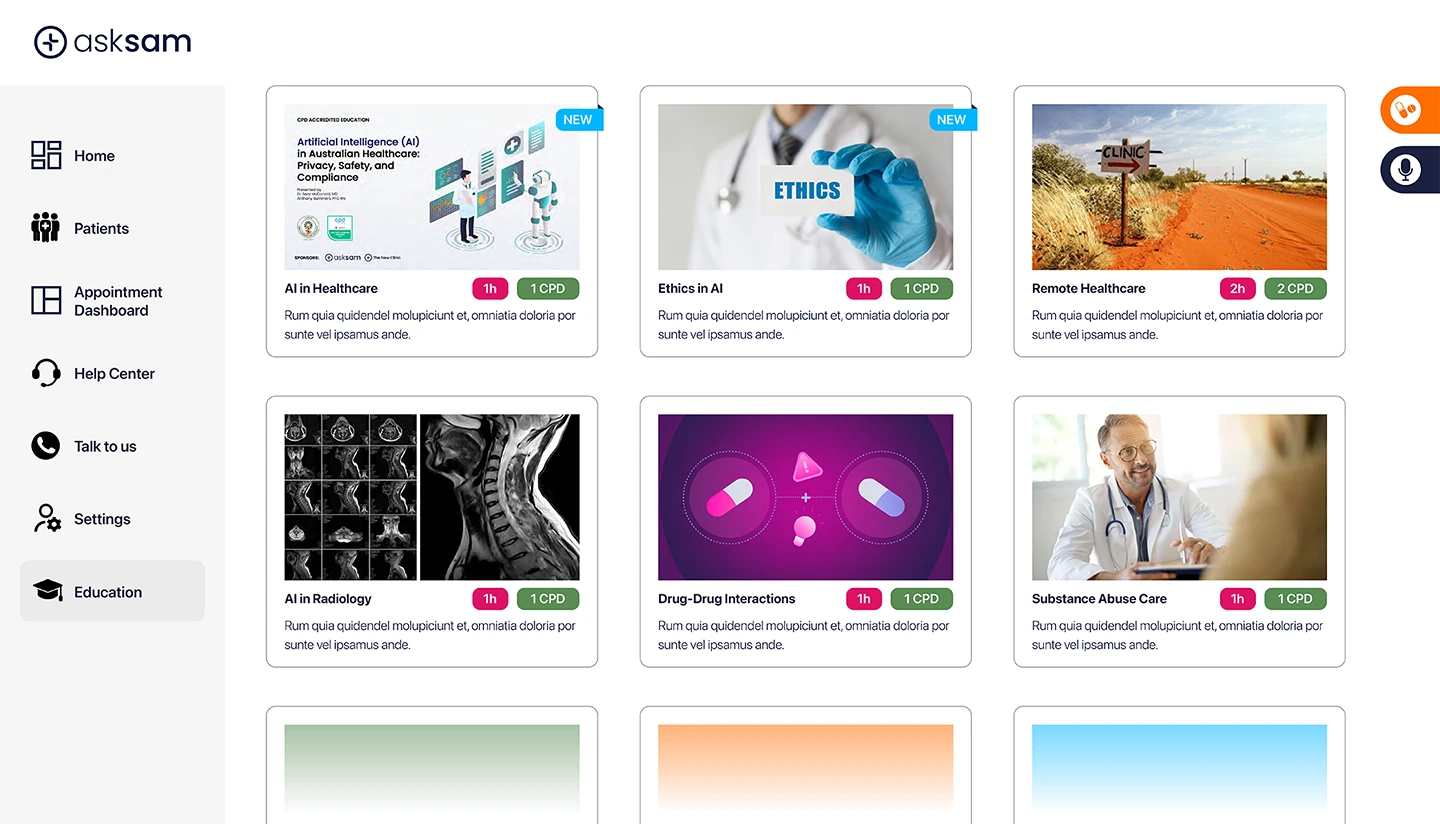Click the 2h duration badge
Image resolution: width=1440 pixels, height=824 pixels.
(1238, 288)
